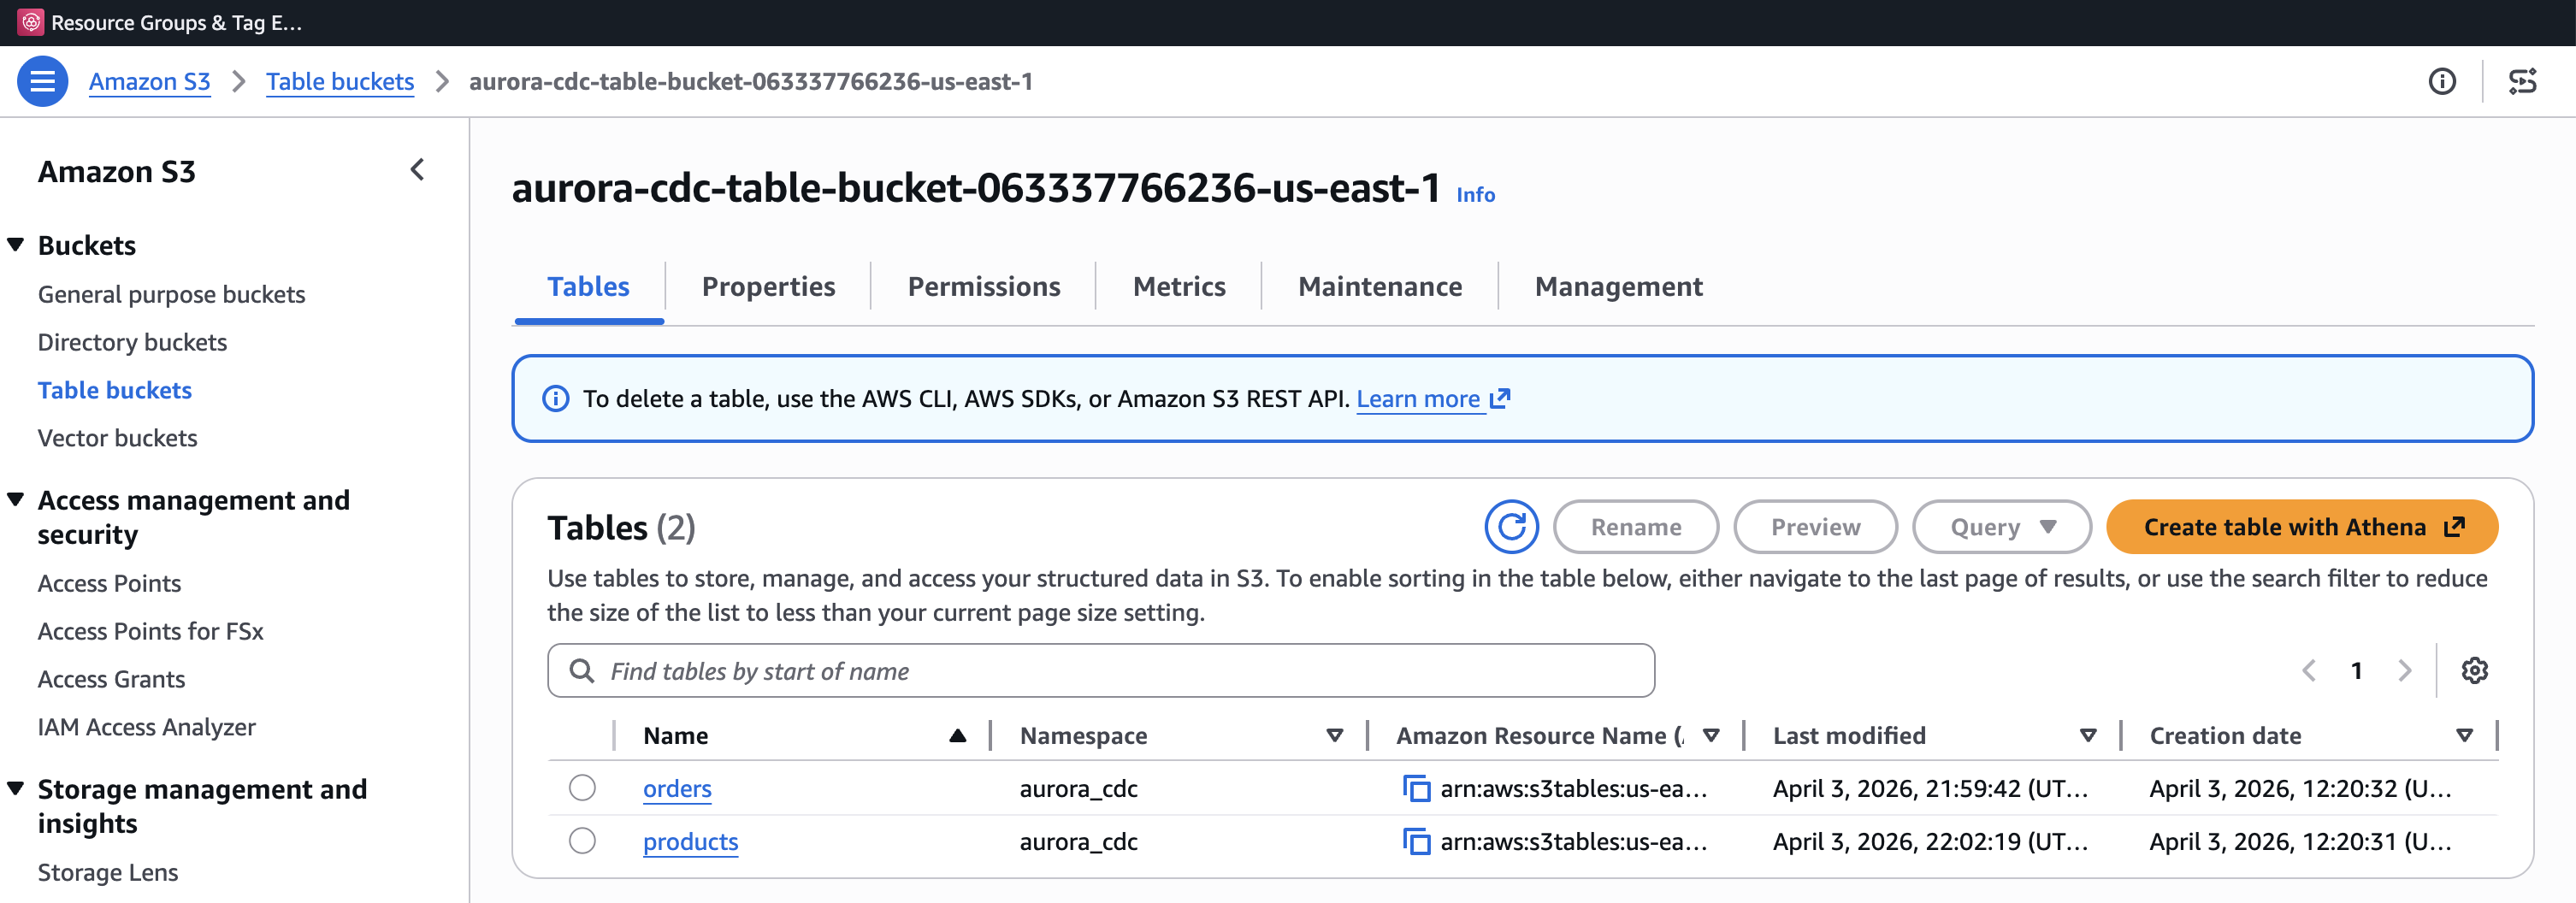
Task: Click the Resource Groups & Tag Editor icon
Action: [x=31, y=22]
